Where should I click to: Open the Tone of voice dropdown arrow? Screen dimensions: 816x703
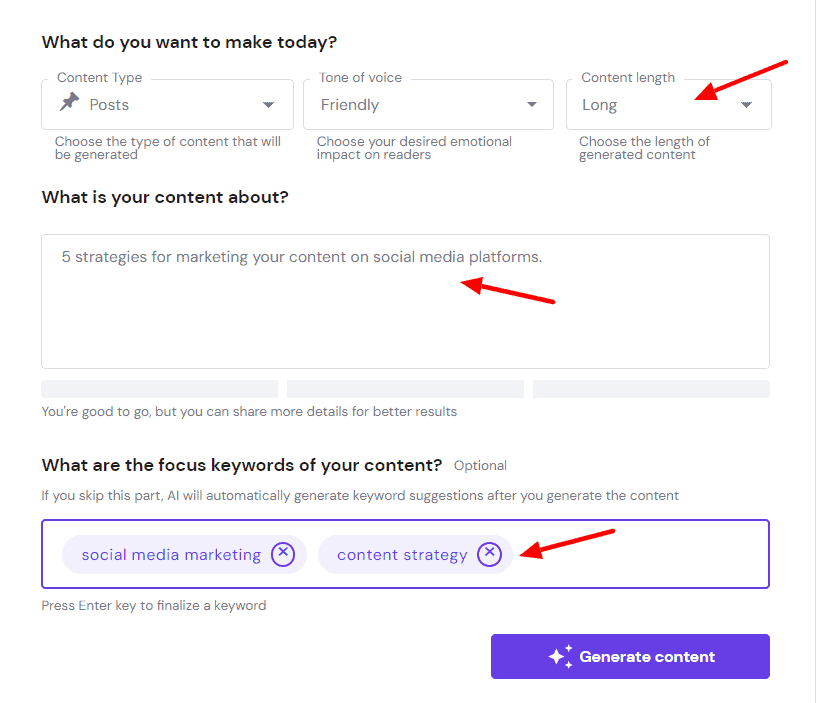[531, 105]
